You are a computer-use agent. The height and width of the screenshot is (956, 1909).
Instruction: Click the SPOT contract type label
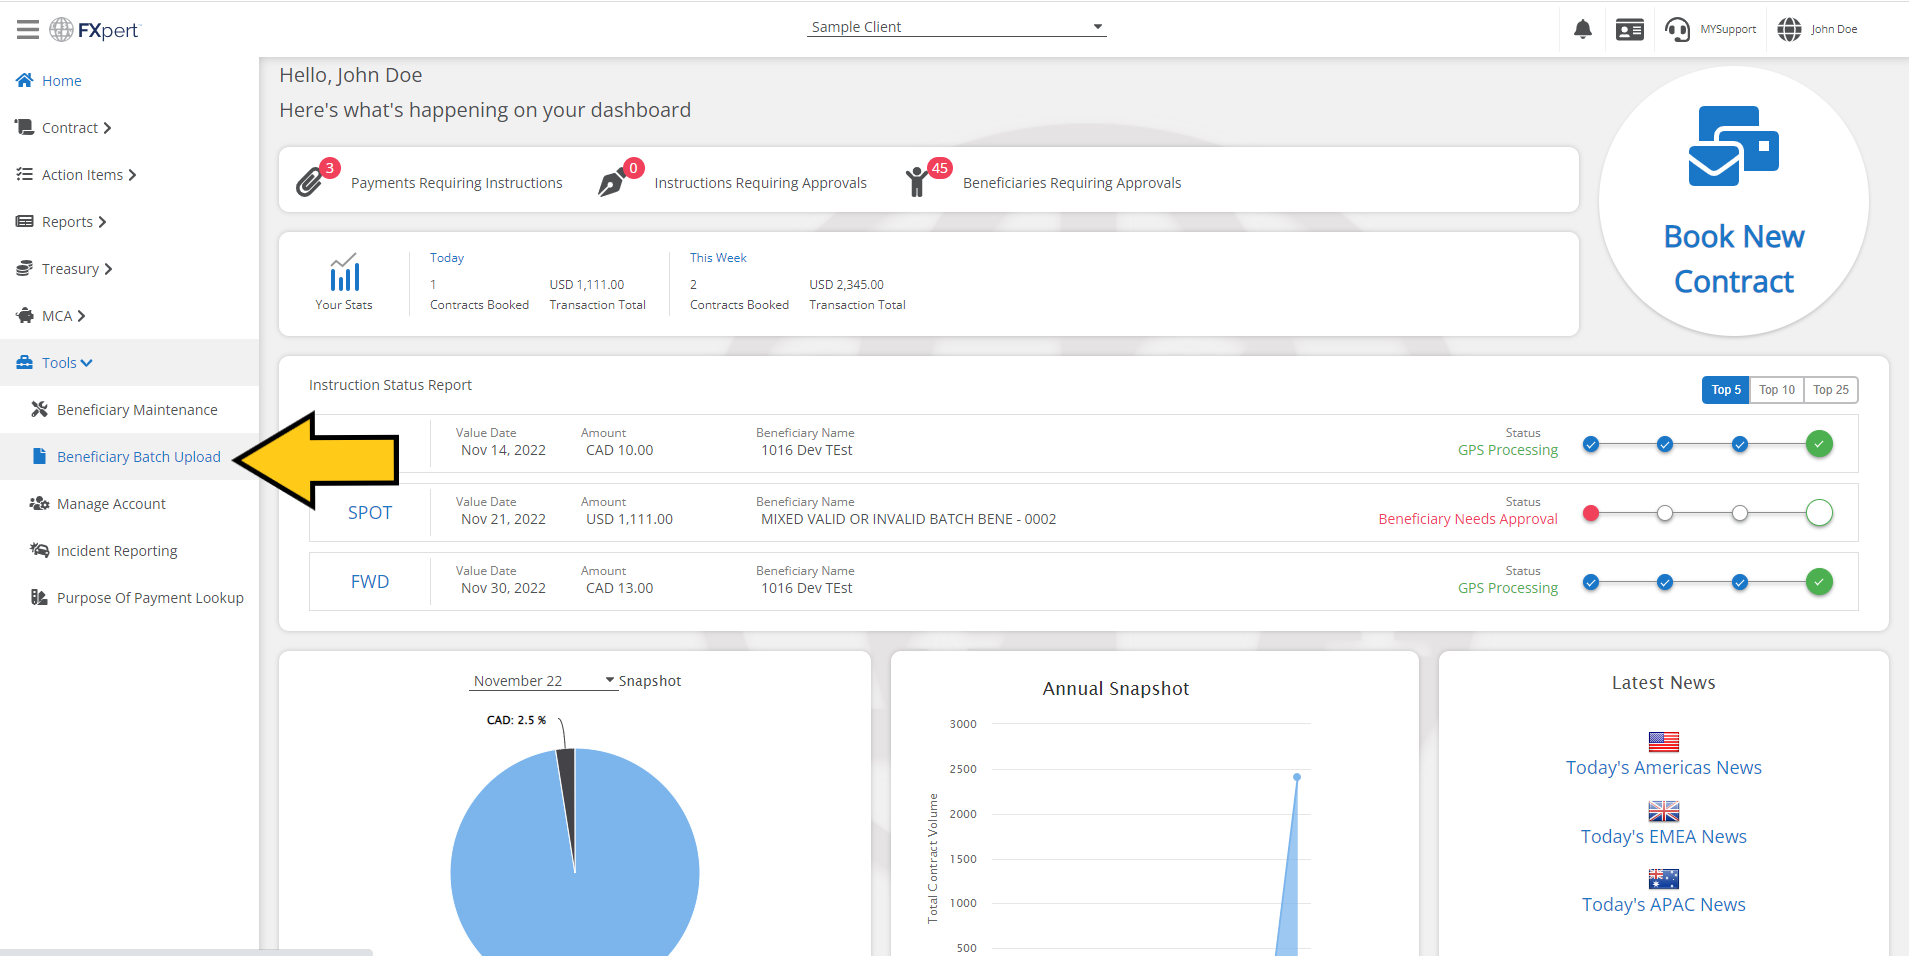point(370,513)
